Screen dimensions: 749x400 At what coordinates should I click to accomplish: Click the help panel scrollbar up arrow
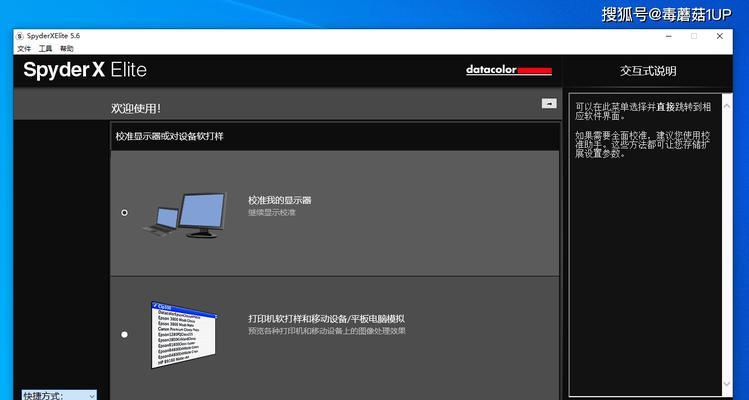point(727,105)
